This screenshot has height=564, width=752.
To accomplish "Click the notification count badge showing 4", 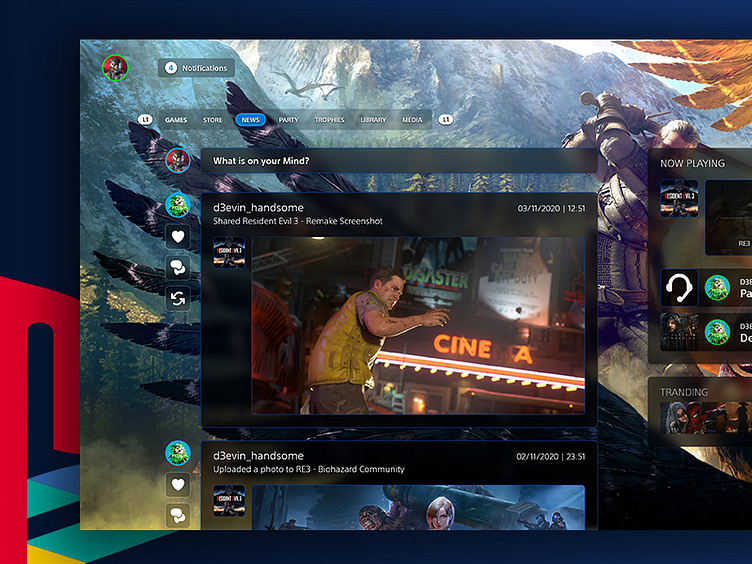I will pos(171,68).
